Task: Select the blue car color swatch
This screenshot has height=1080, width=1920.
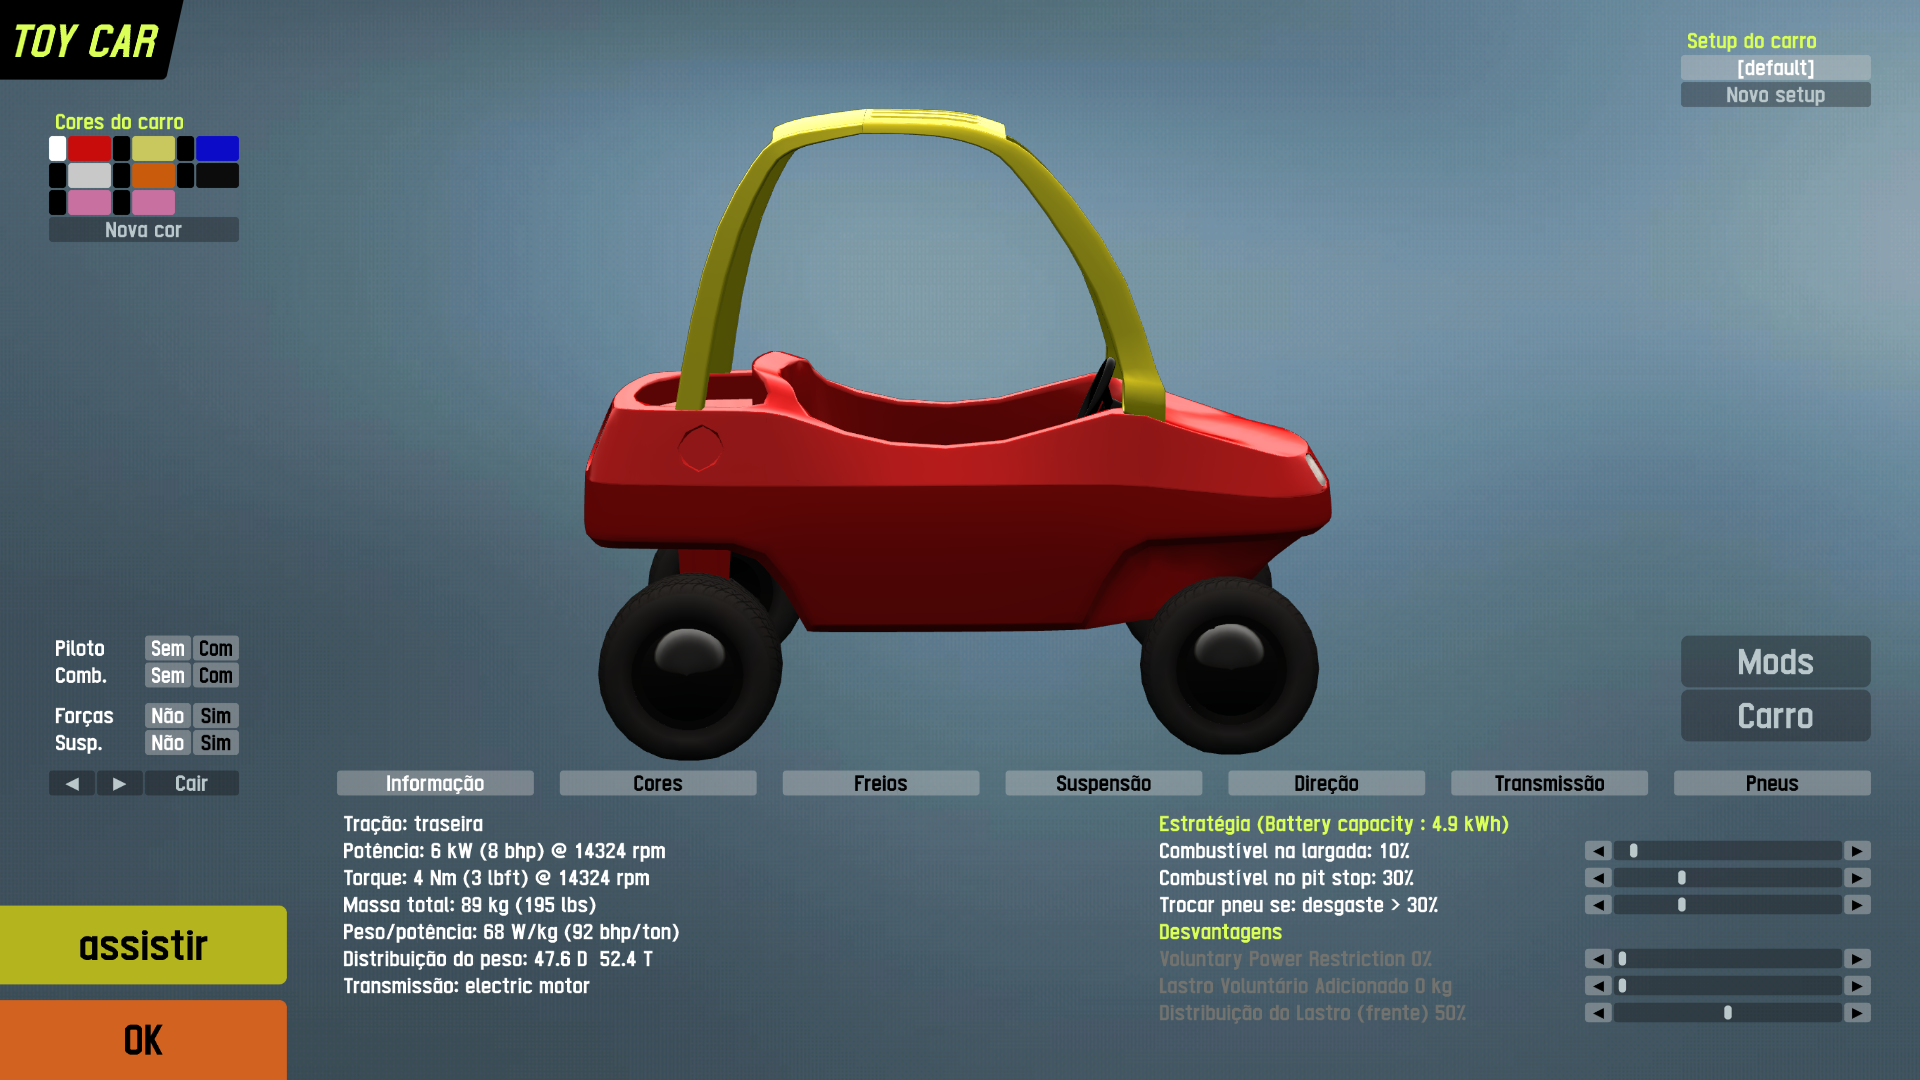Action: click(217, 148)
